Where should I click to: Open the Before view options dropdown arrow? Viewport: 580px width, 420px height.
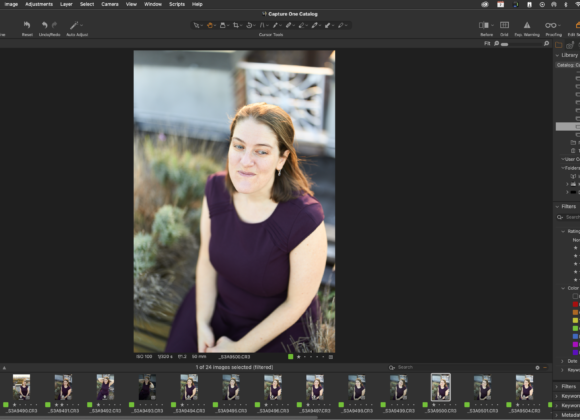coord(492,26)
